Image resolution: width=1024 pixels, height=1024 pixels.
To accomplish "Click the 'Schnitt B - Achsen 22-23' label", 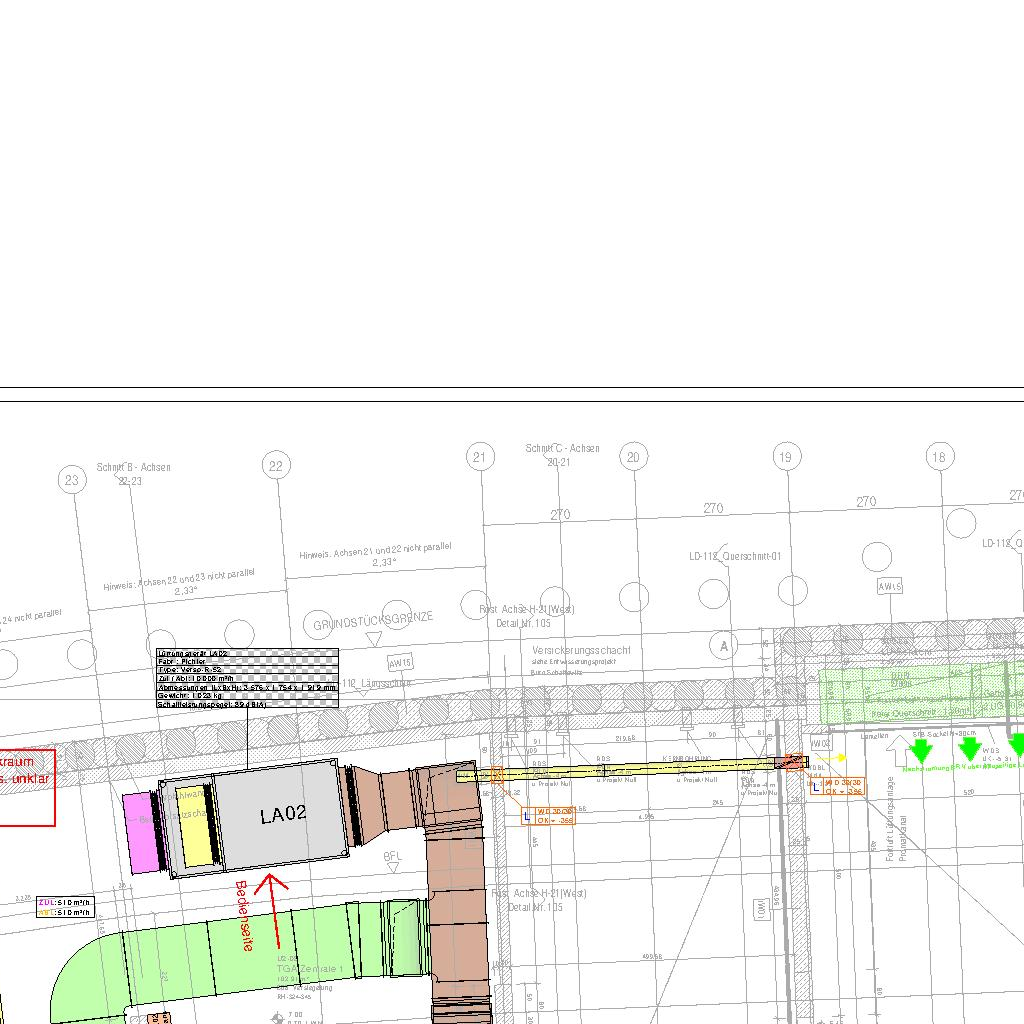I will 133,474.
